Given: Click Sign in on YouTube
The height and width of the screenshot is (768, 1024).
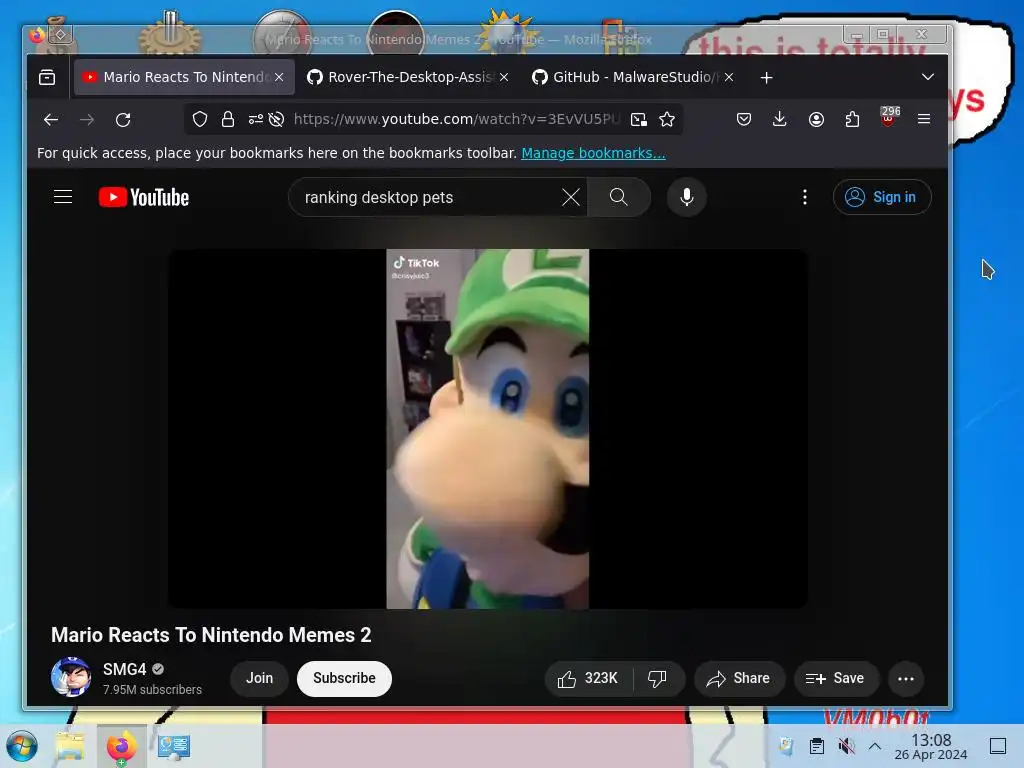Looking at the screenshot, I should pyautogui.click(x=882, y=197).
